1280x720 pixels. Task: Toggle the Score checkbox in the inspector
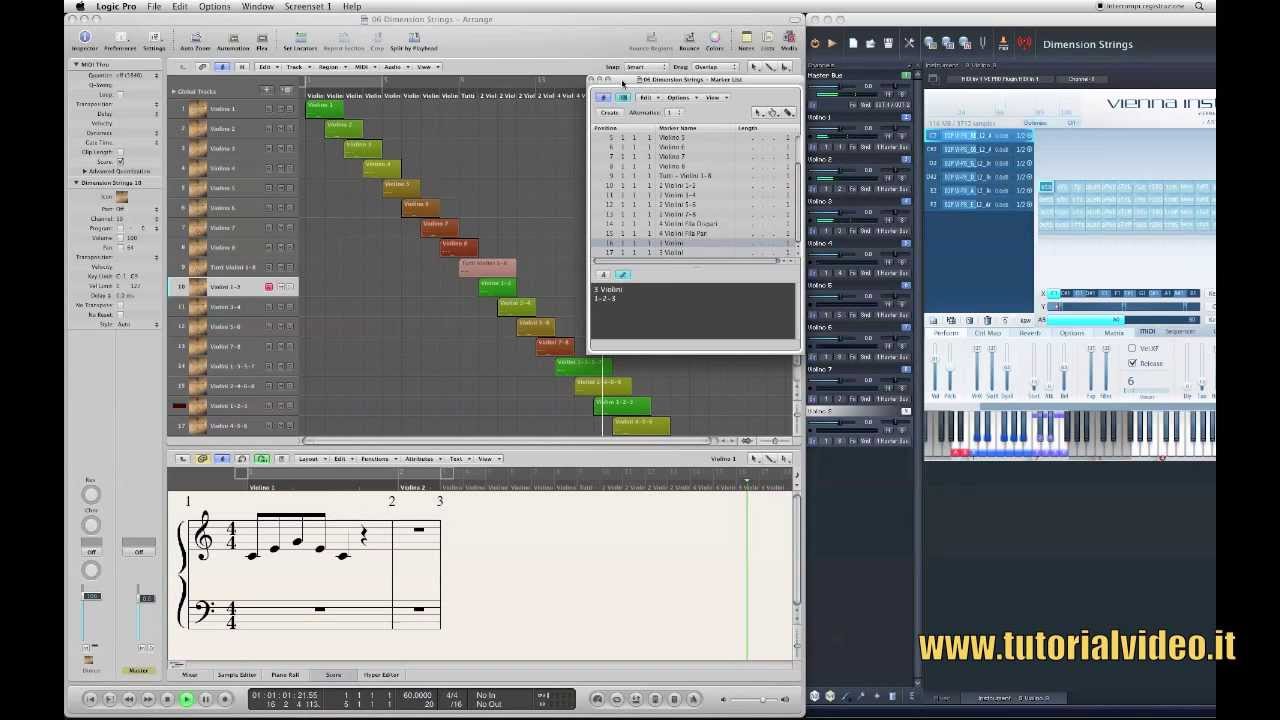[120, 161]
